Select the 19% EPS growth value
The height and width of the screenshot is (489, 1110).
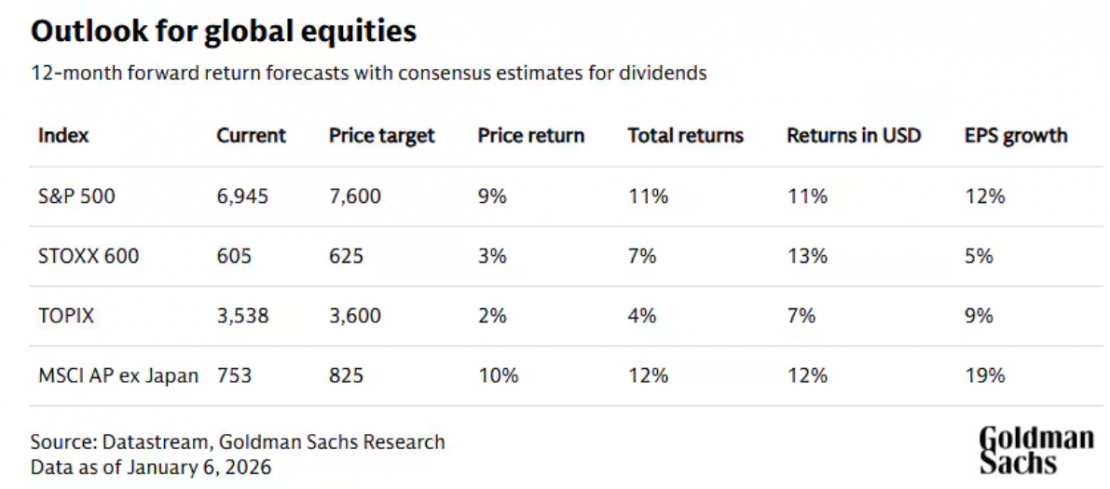984,376
